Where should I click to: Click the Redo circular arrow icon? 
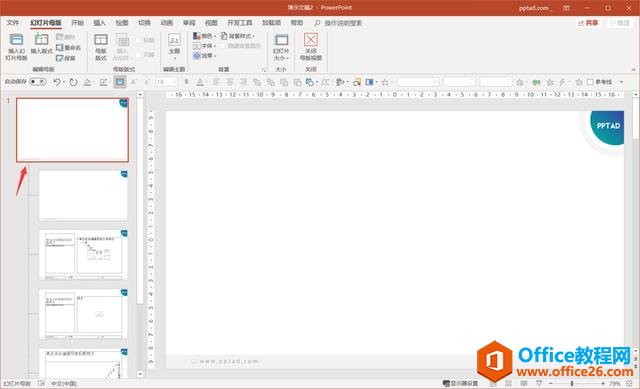73,82
